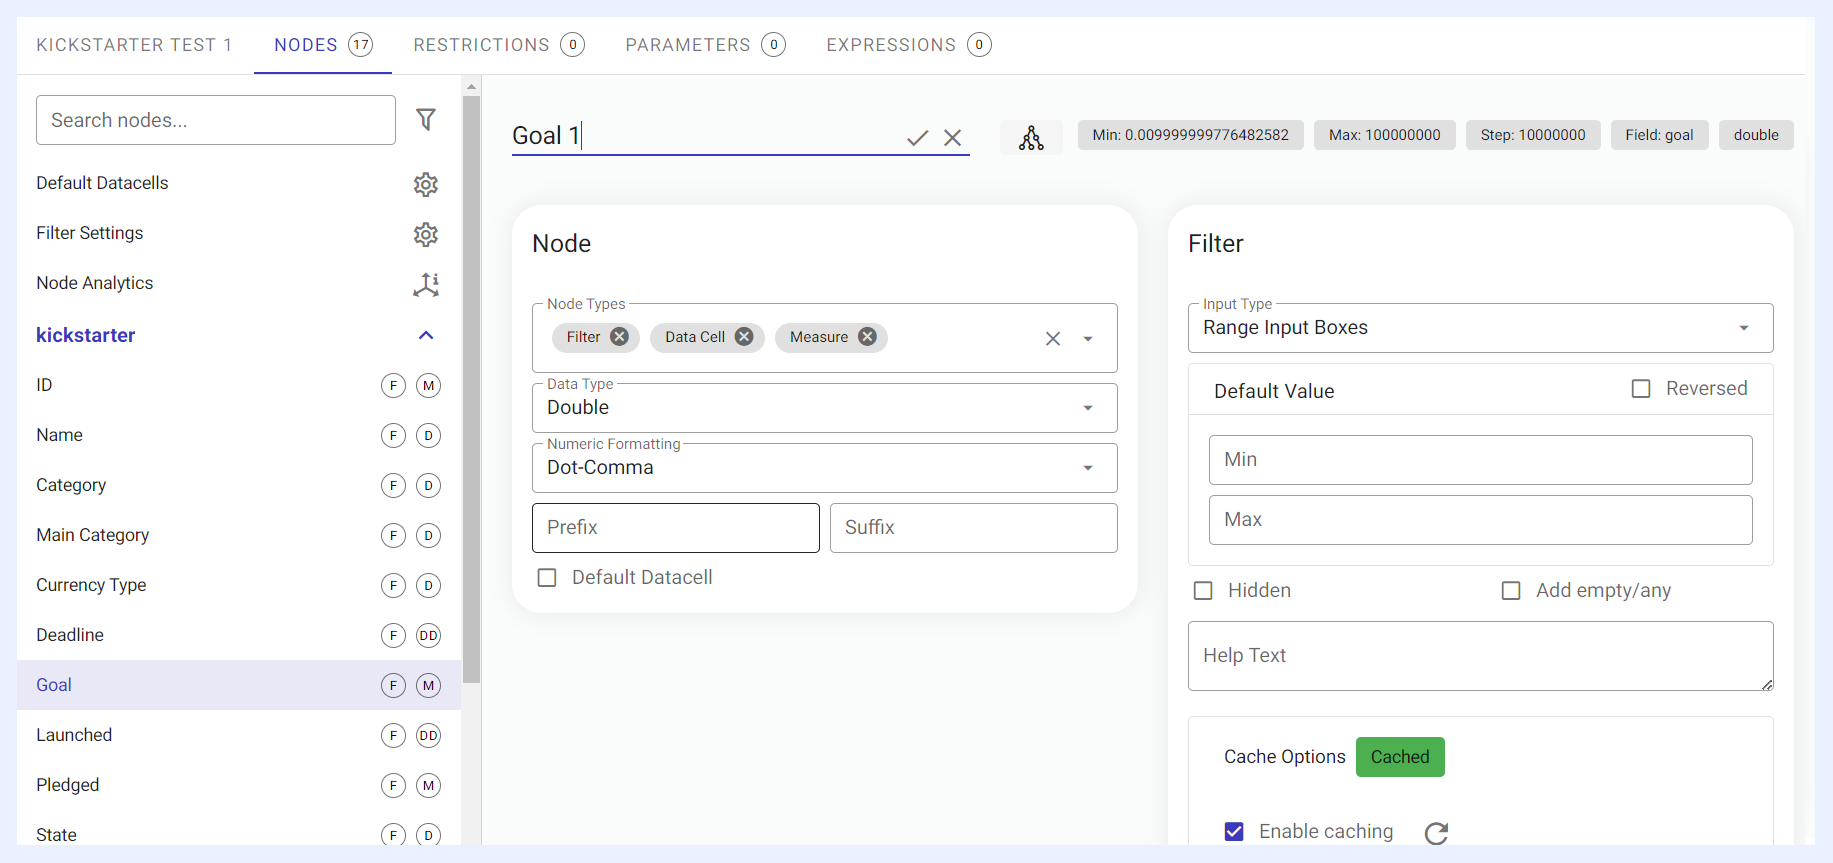Click the F filter badge on Name row
This screenshot has height=863, width=1833.
point(393,436)
